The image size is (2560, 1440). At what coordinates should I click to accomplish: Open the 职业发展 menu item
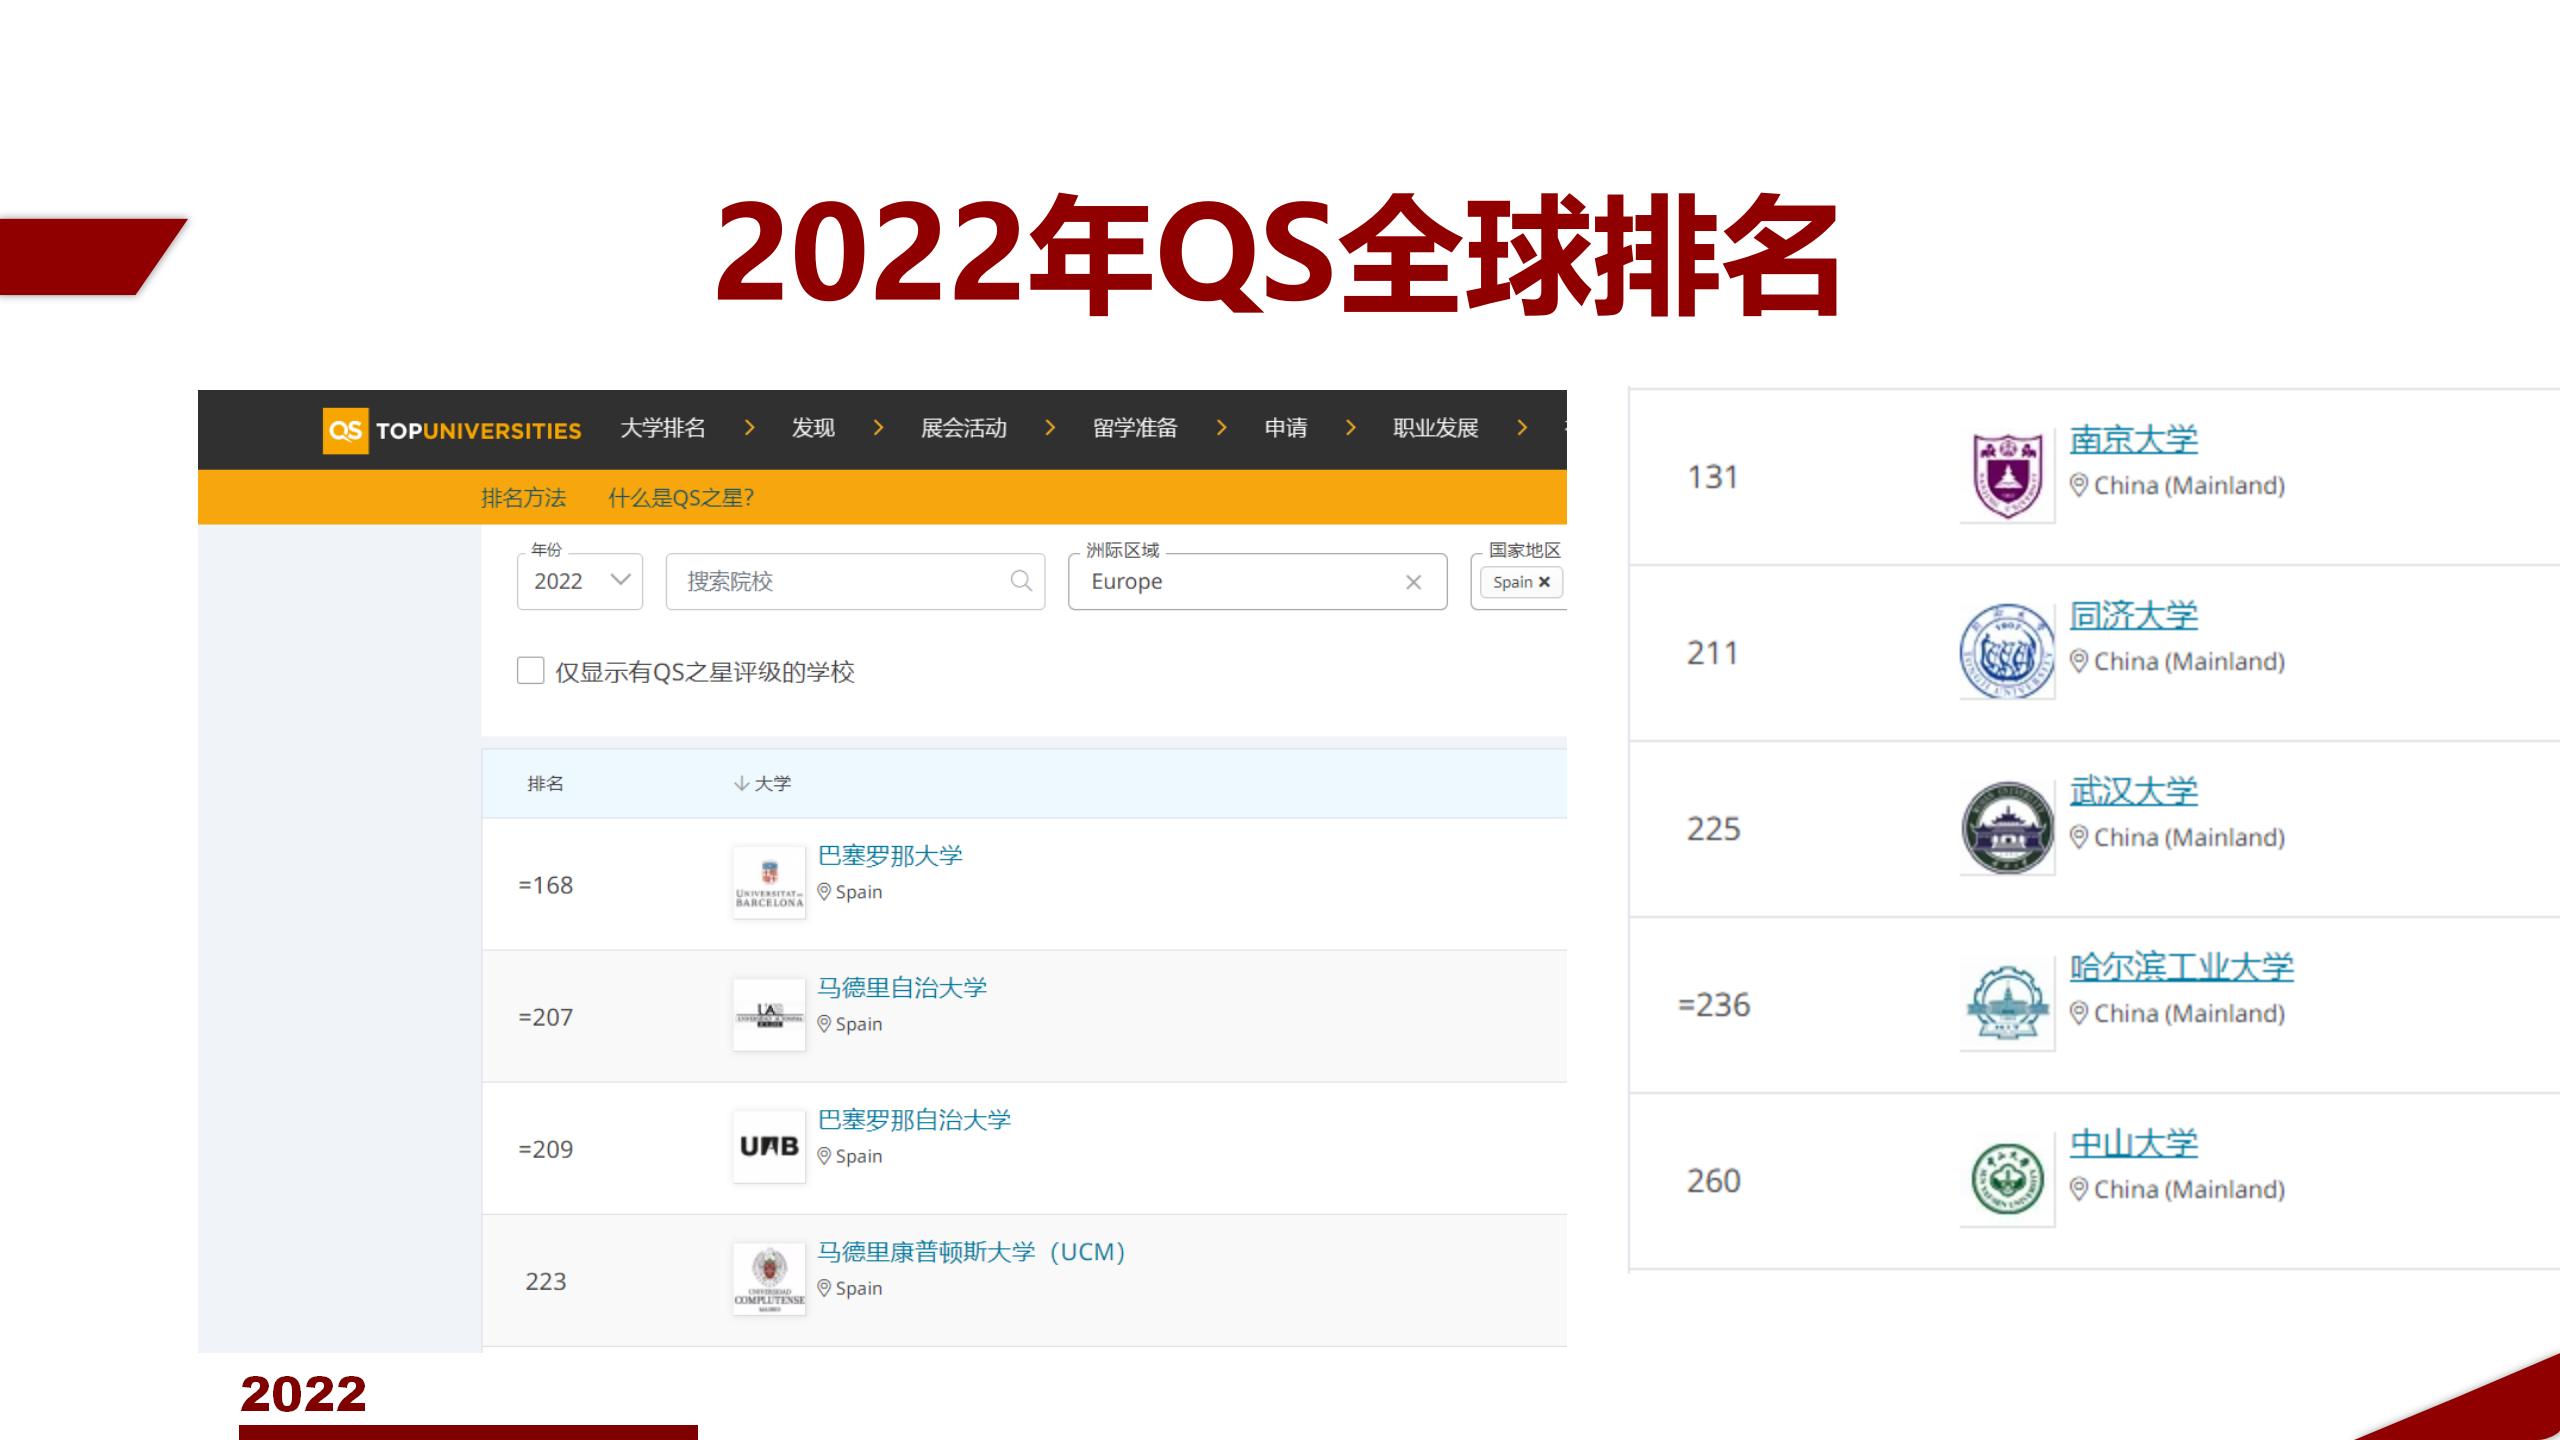(1435, 428)
